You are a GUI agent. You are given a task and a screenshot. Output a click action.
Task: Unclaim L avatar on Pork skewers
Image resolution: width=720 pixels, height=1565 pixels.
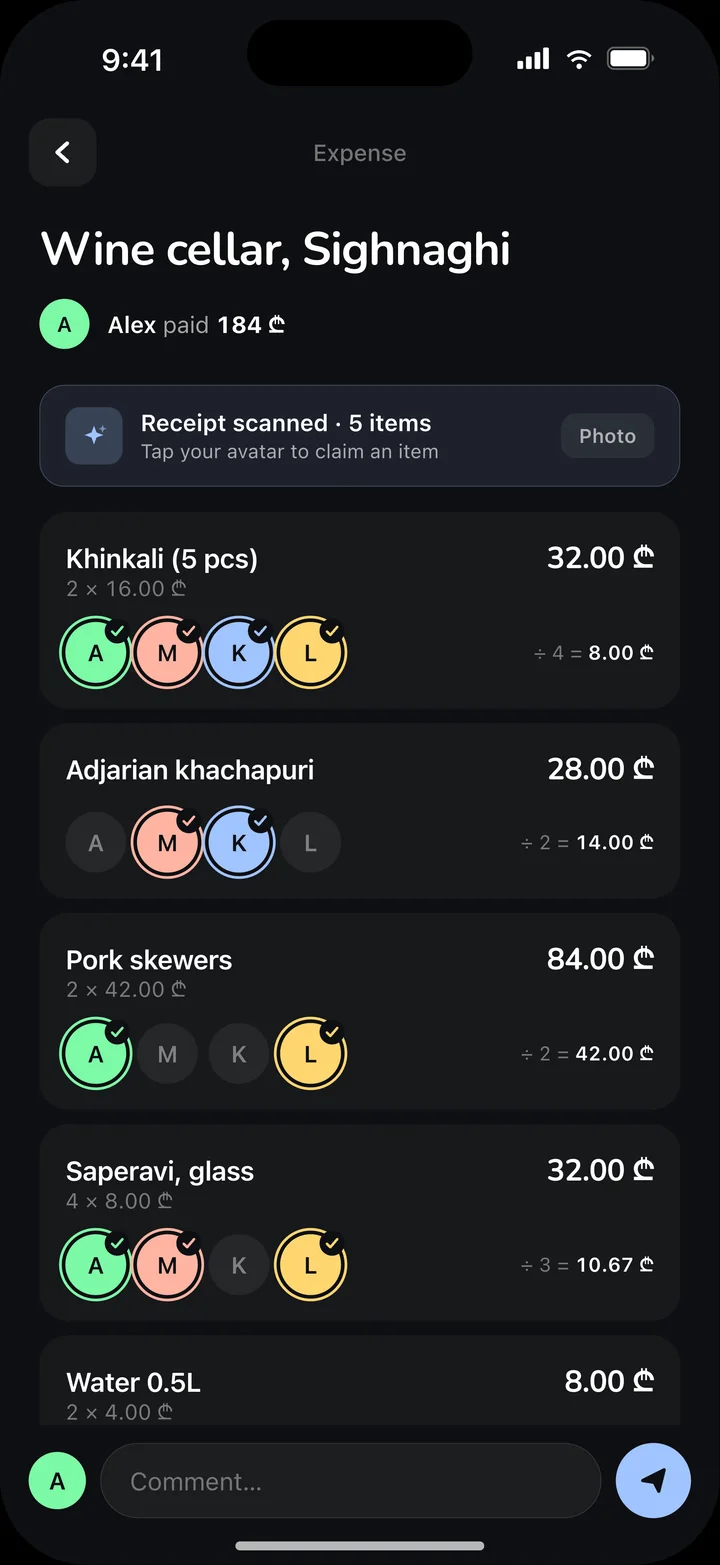[x=310, y=1054]
